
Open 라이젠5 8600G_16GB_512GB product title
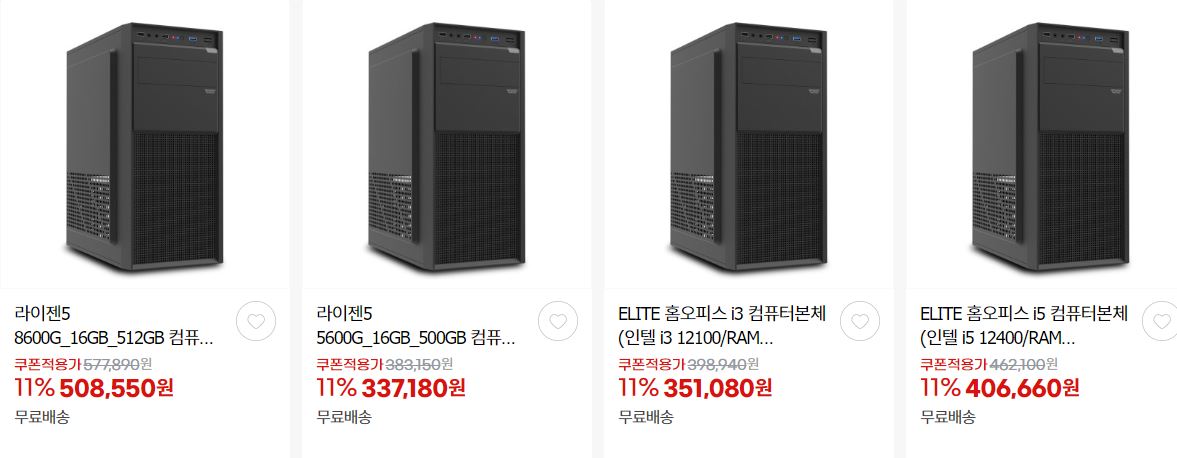pyautogui.click(x=114, y=326)
